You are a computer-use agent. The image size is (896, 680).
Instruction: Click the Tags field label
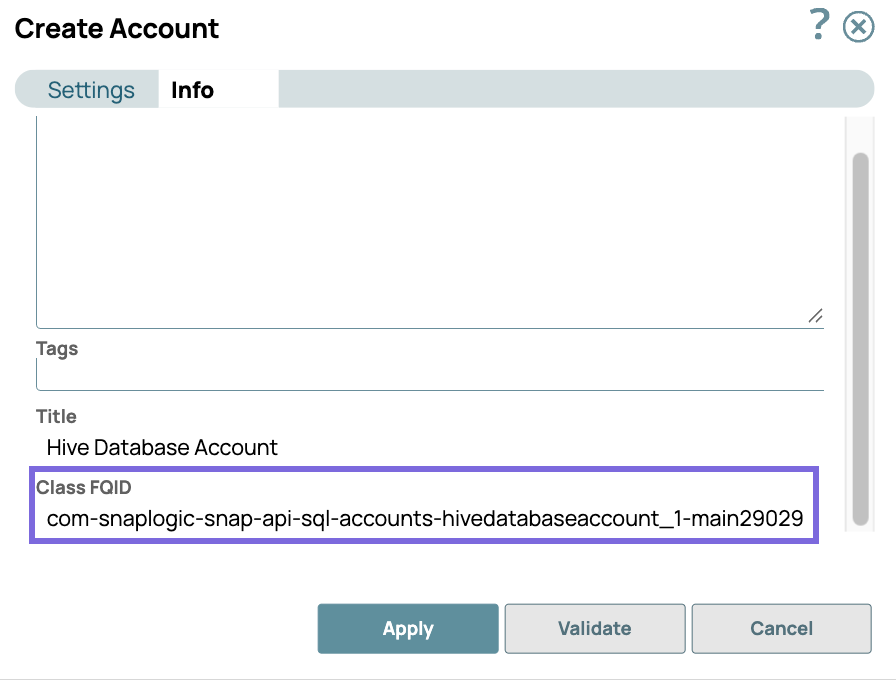pyautogui.click(x=57, y=348)
